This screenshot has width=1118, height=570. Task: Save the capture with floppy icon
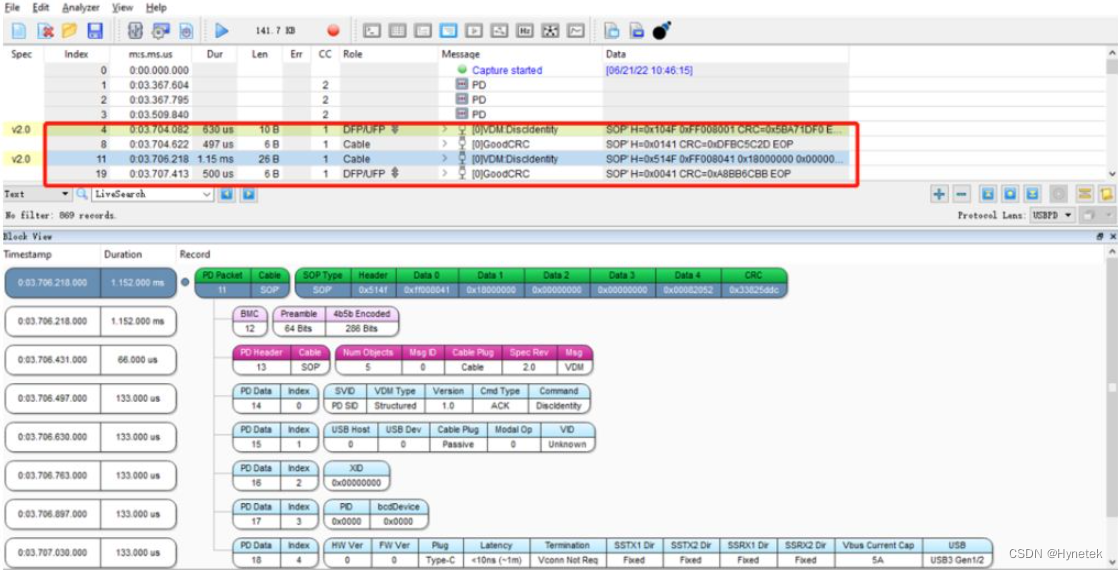95,31
